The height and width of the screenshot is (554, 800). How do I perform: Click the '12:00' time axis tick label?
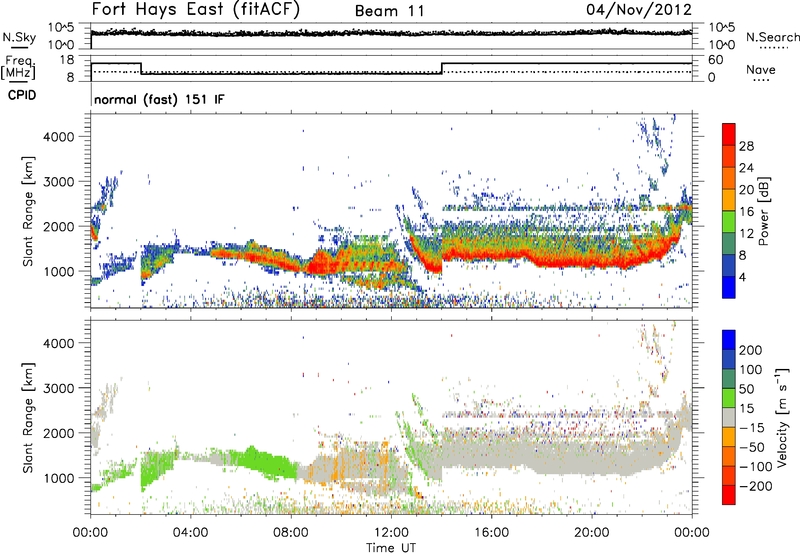tap(391, 533)
